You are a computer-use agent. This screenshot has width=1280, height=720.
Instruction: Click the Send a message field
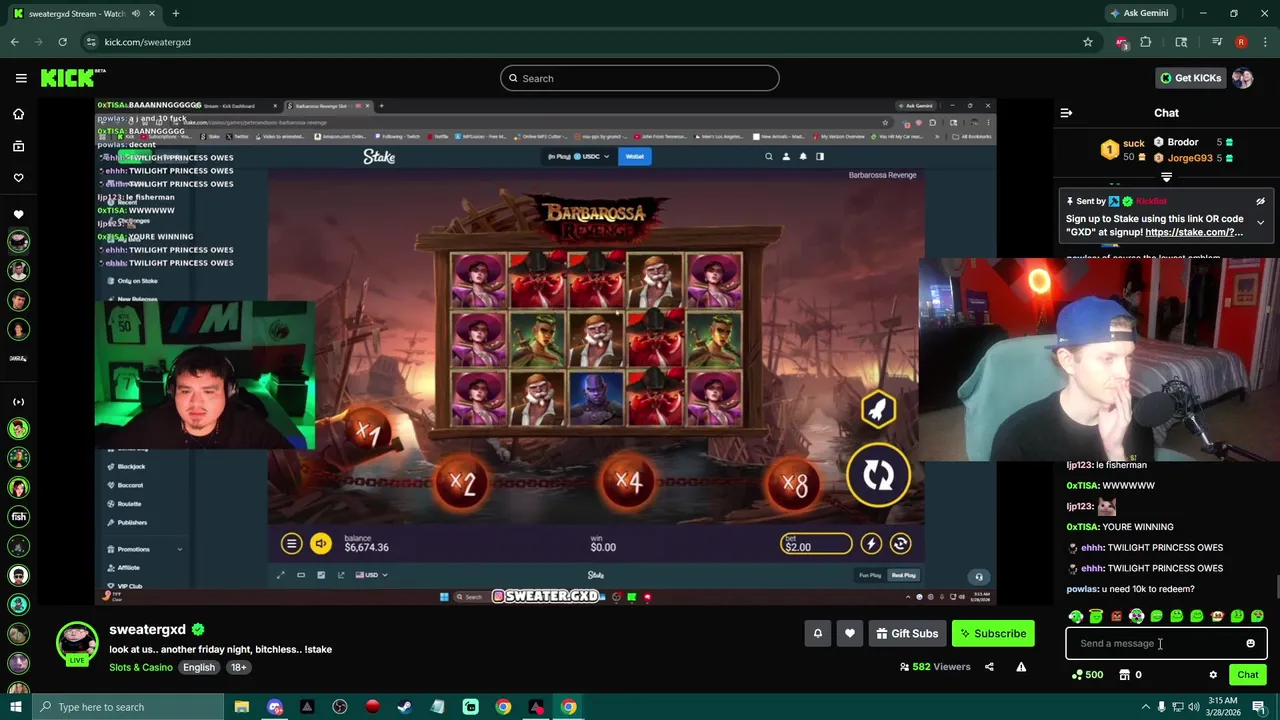coord(1155,643)
